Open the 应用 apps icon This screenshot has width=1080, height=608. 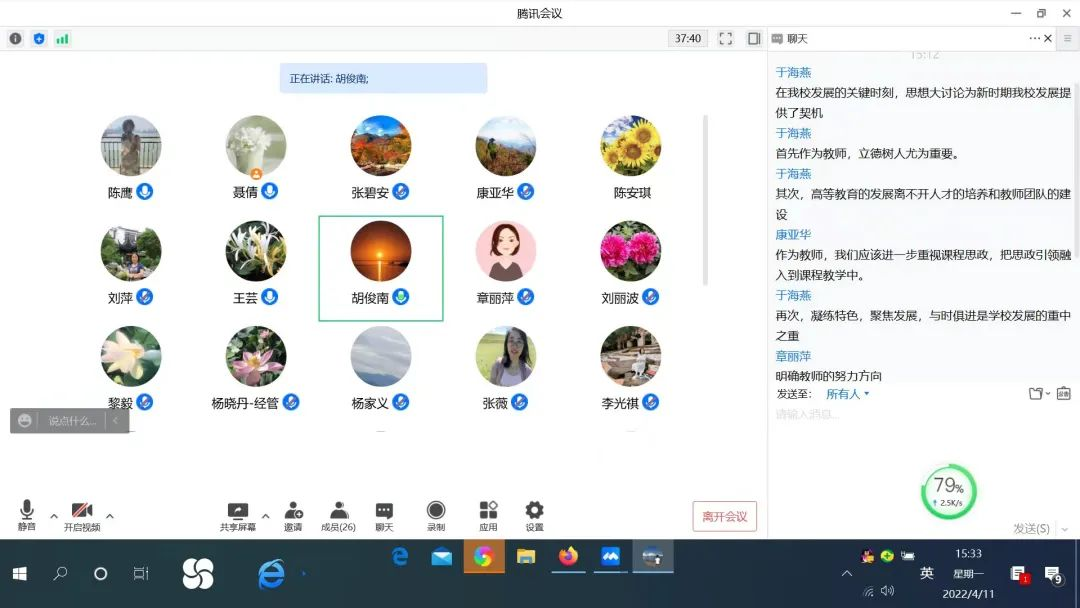(488, 512)
